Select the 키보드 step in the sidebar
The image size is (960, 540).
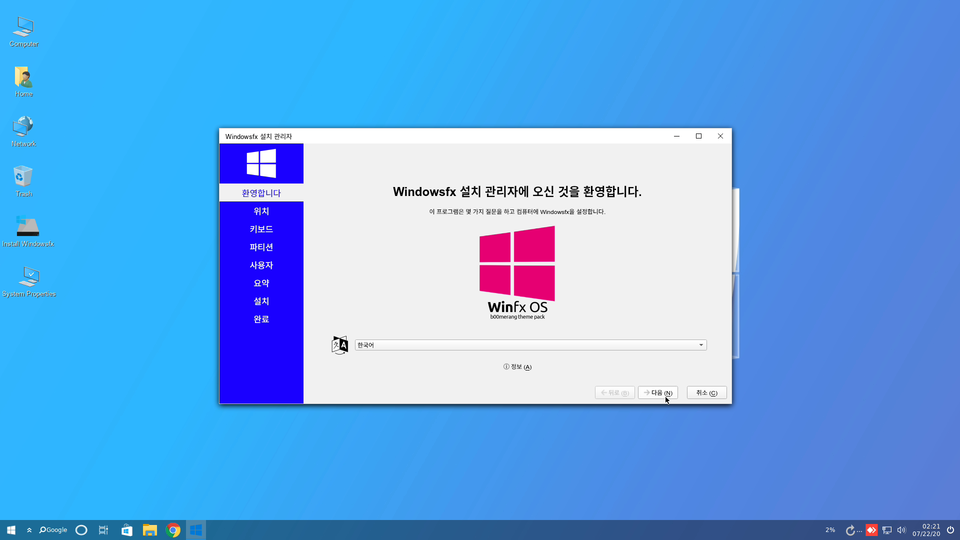pos(261,229)
